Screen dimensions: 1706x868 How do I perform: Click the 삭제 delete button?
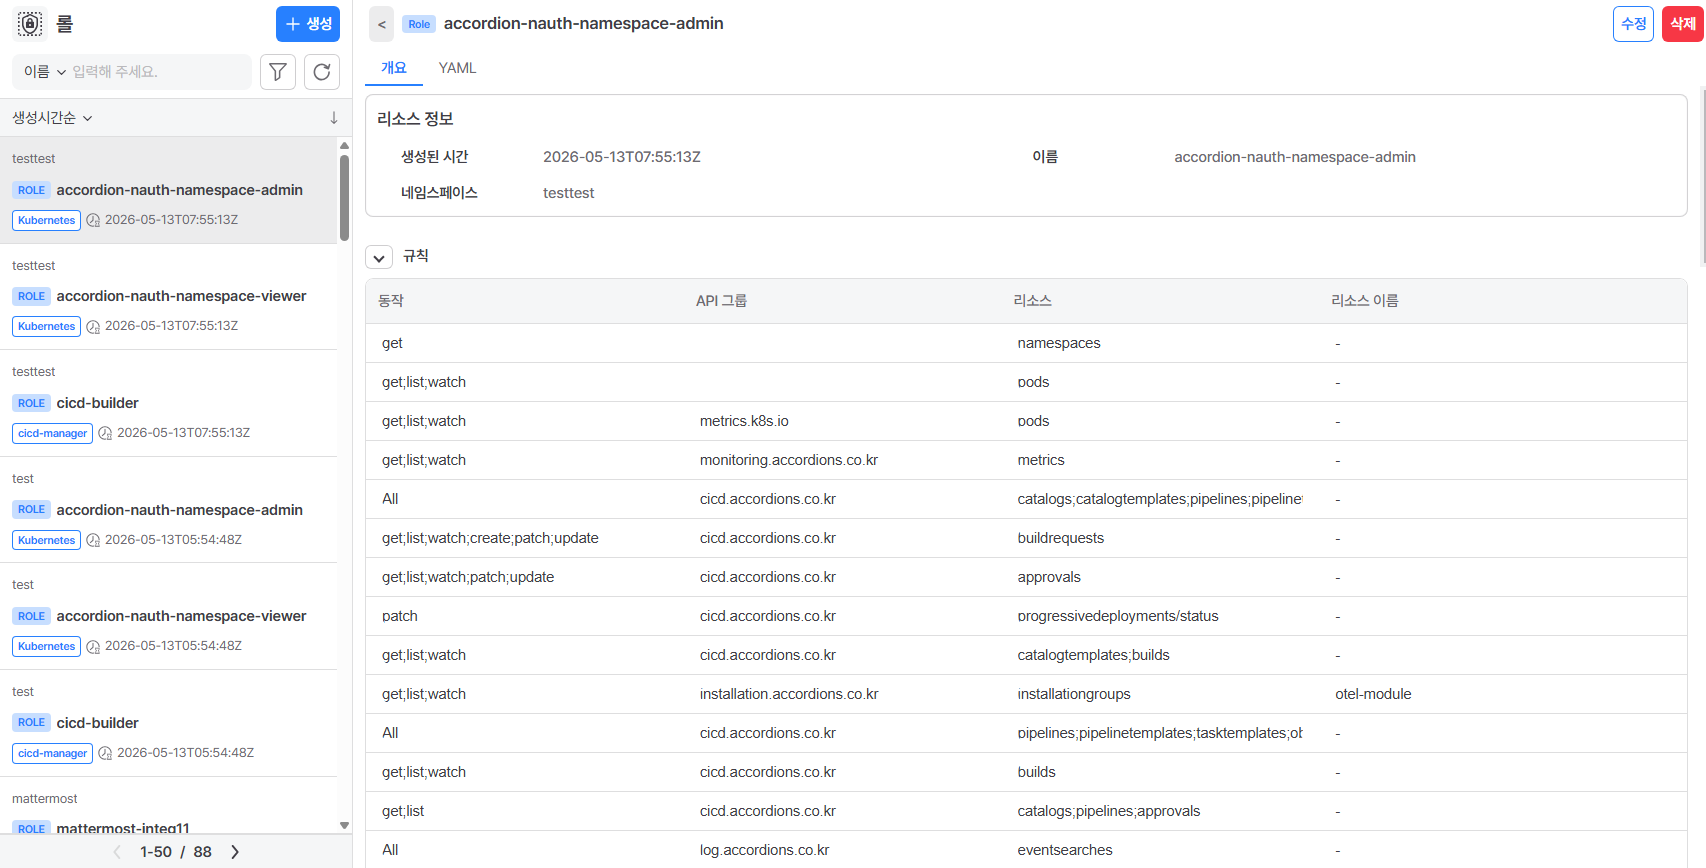pos(1683,24)
